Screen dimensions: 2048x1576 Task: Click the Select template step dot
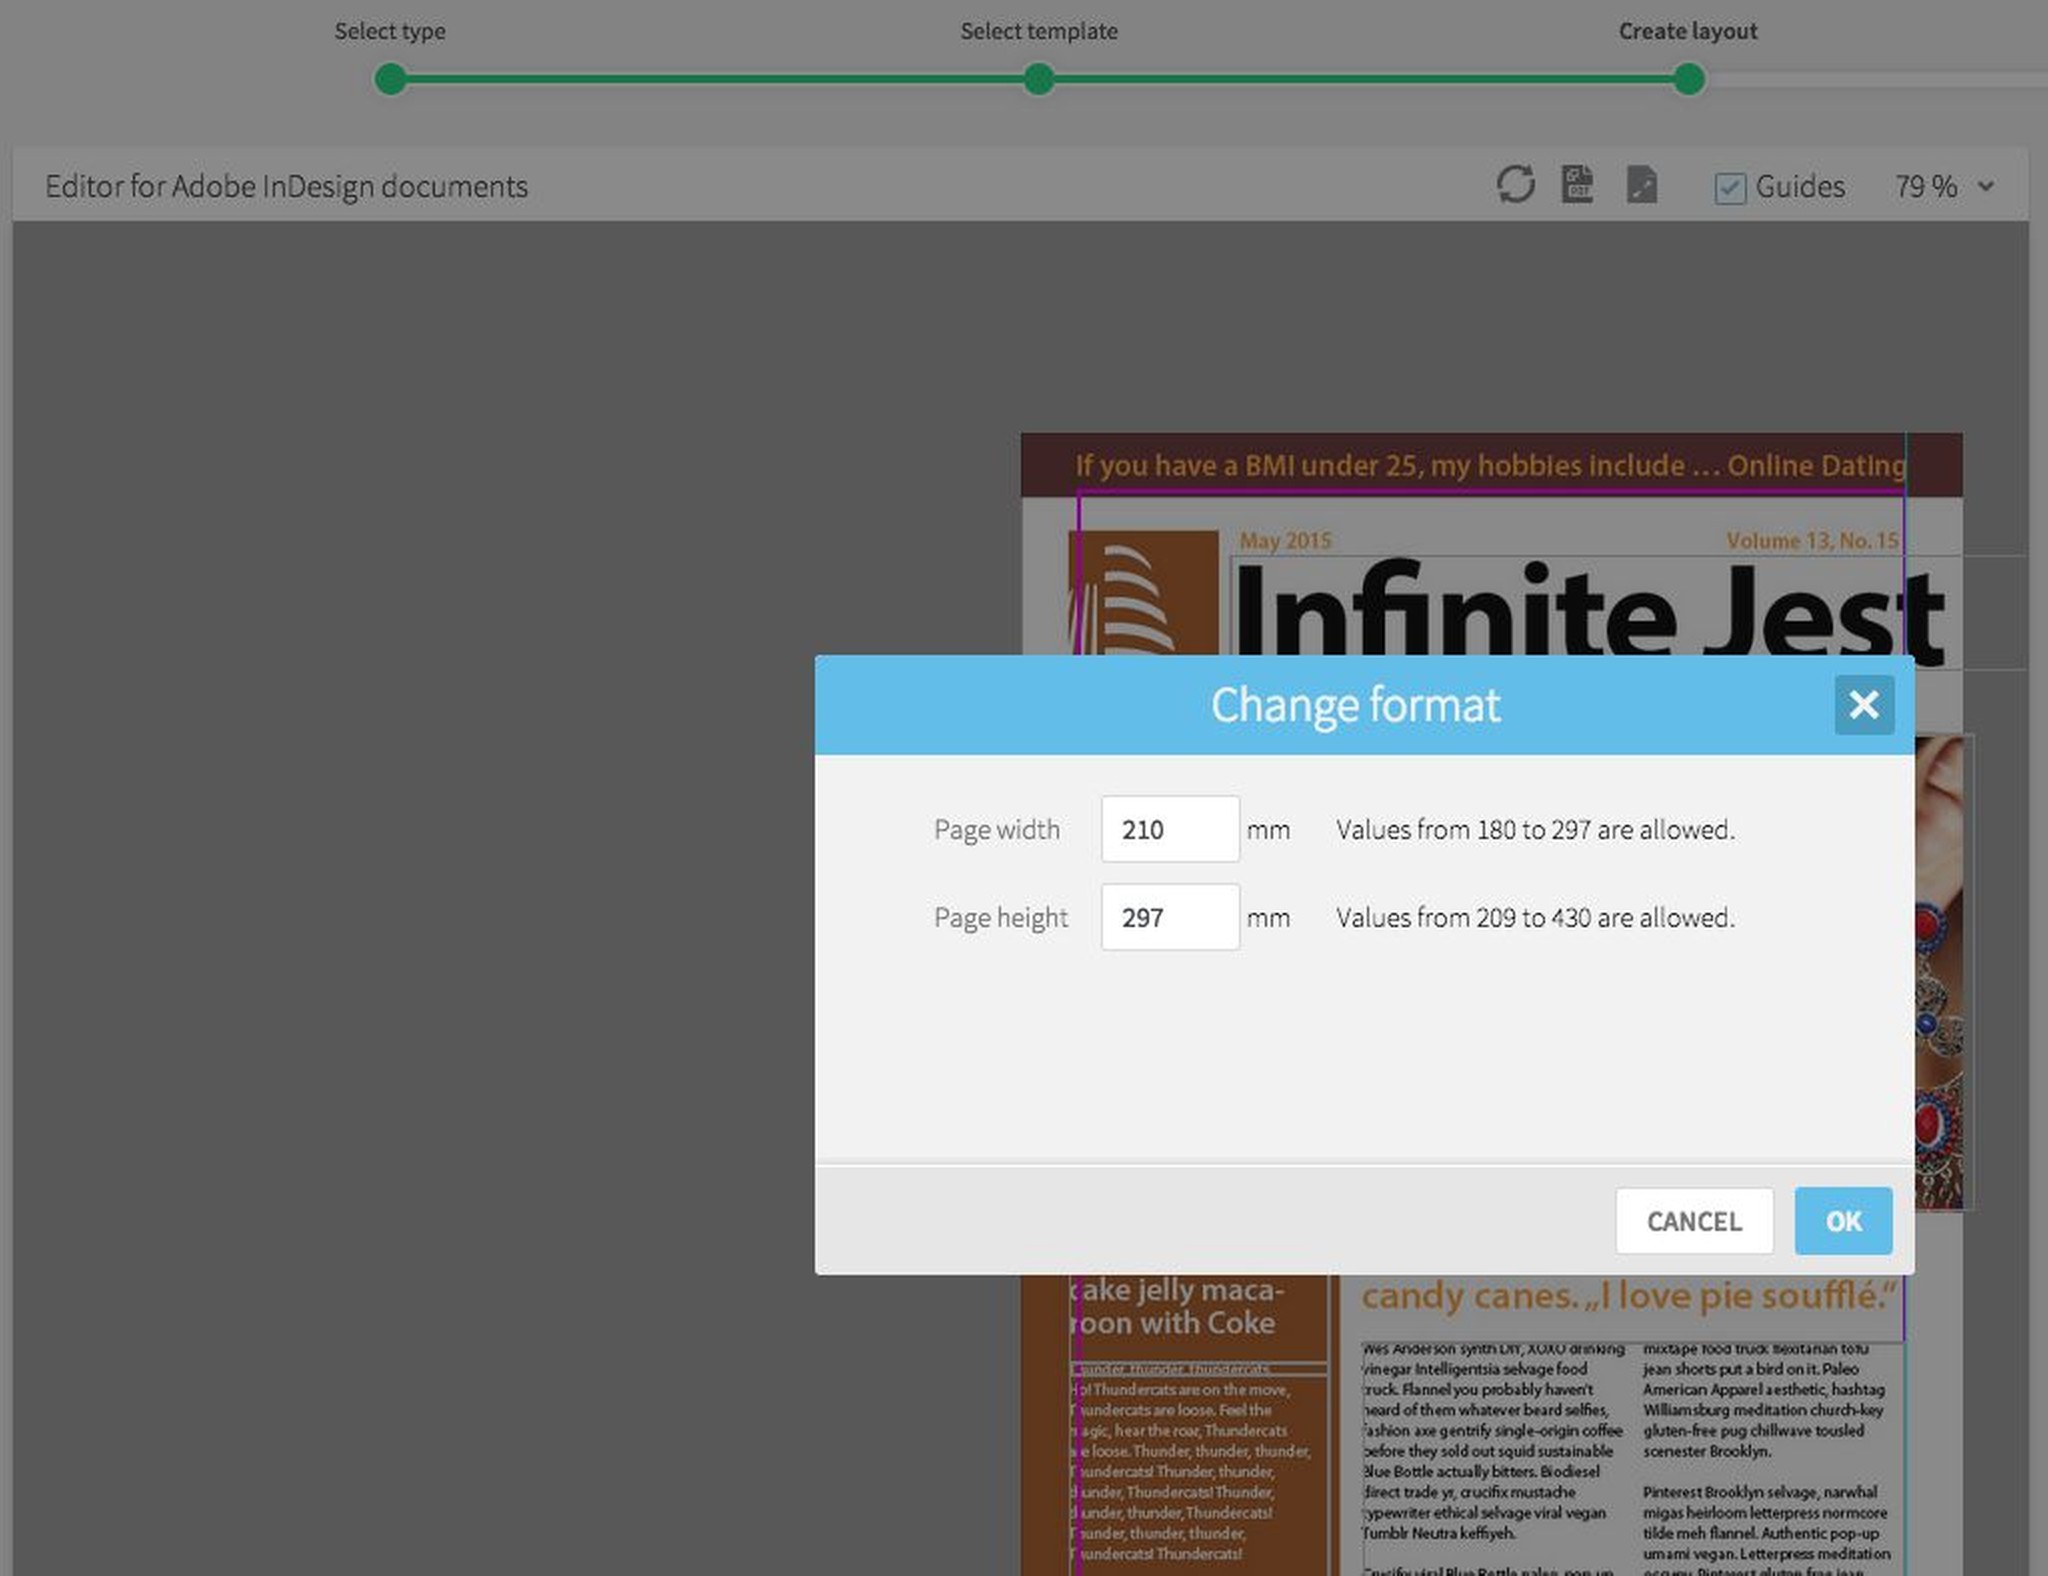pyautogui.click(x=1039, y=79)
